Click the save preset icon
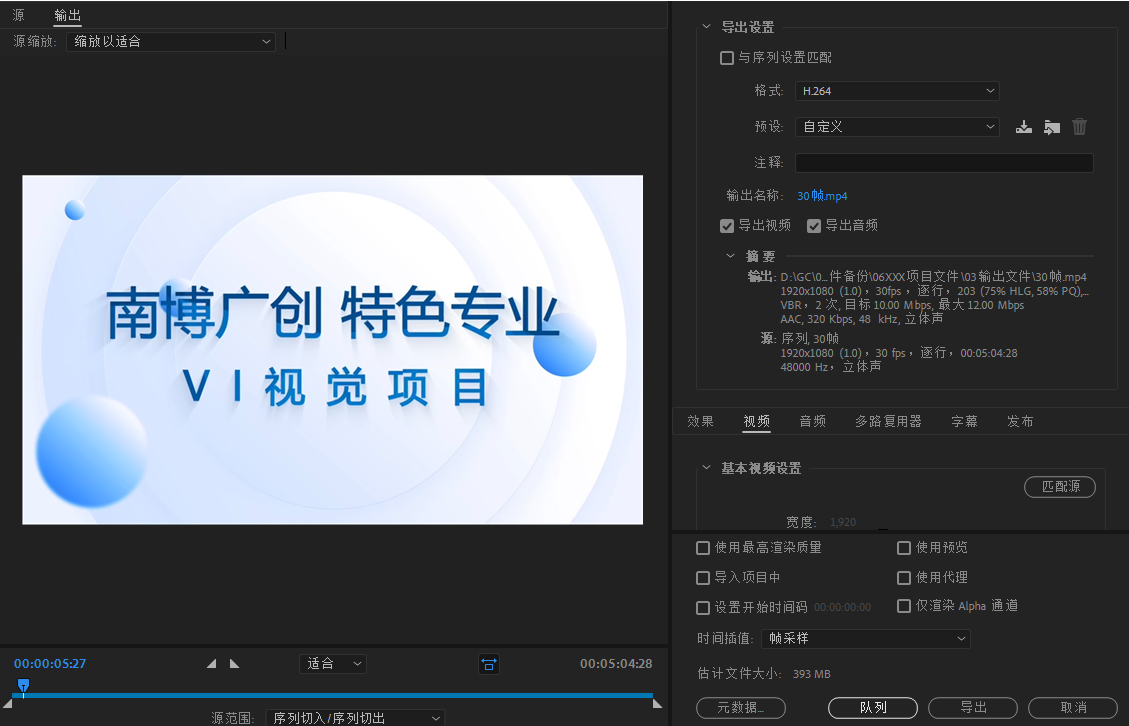Image resolution: width=1129 pixels, height=726 pixels. pos(1023,127)
